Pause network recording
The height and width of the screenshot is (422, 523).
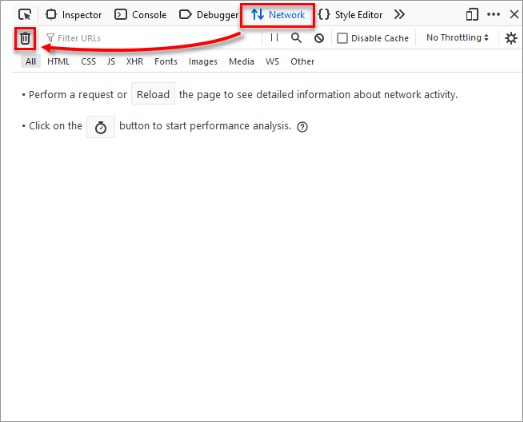275,38
